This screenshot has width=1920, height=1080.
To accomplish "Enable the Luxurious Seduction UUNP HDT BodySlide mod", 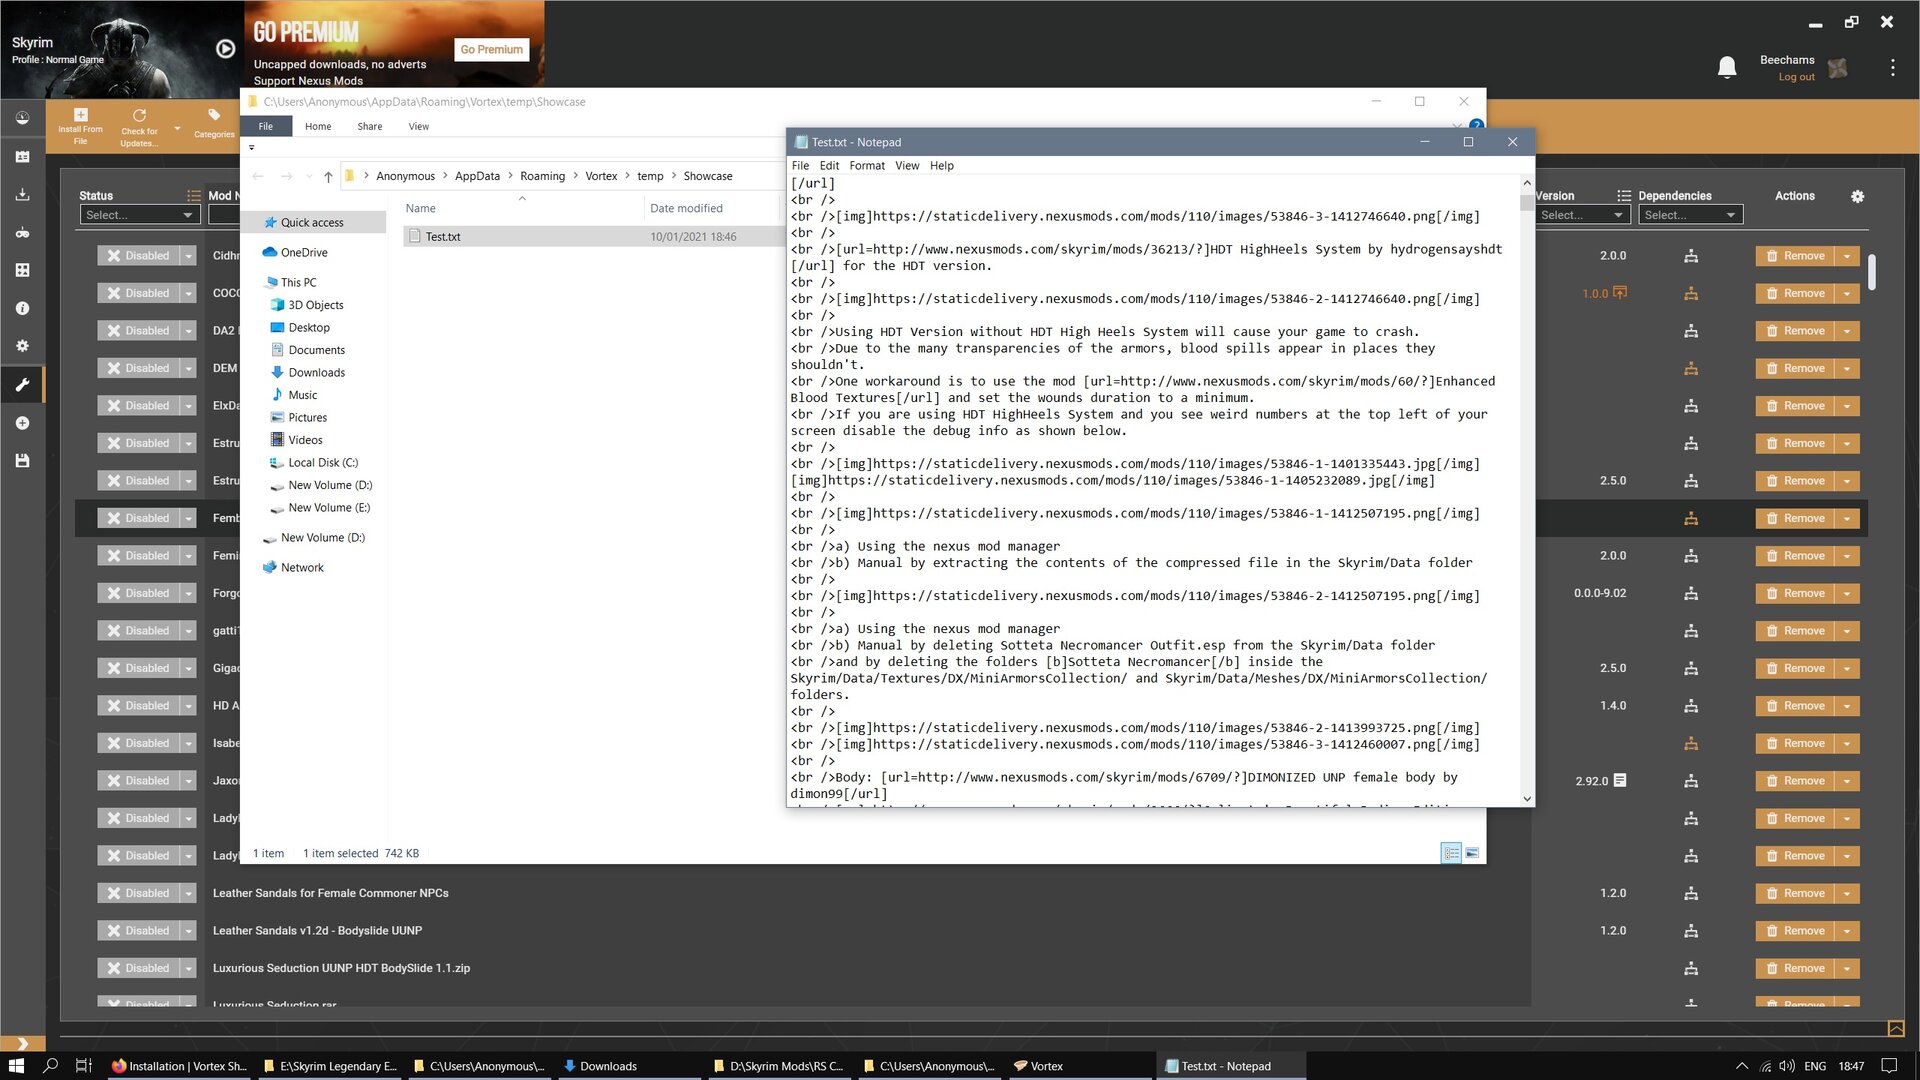I will pyautogui.click(x=138, y=968).
